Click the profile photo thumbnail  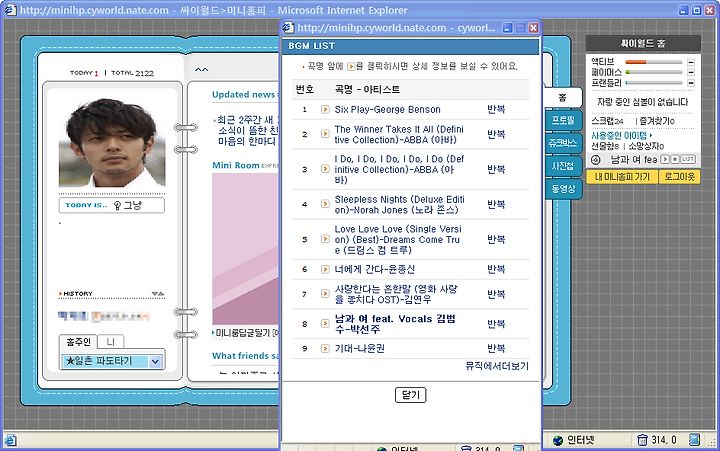click(x=112, y=142)
